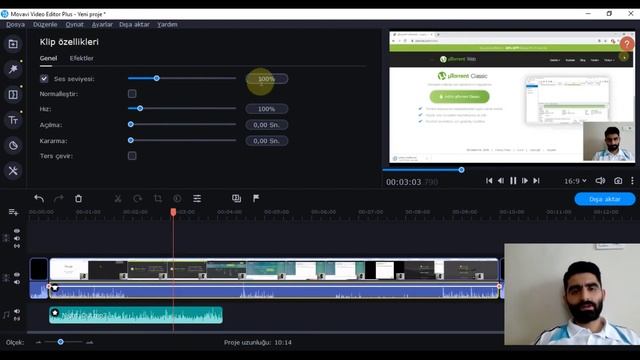Screen dimensions: 640x360
Task: Open help question mark in preview
Action: [x=627, y=43]
